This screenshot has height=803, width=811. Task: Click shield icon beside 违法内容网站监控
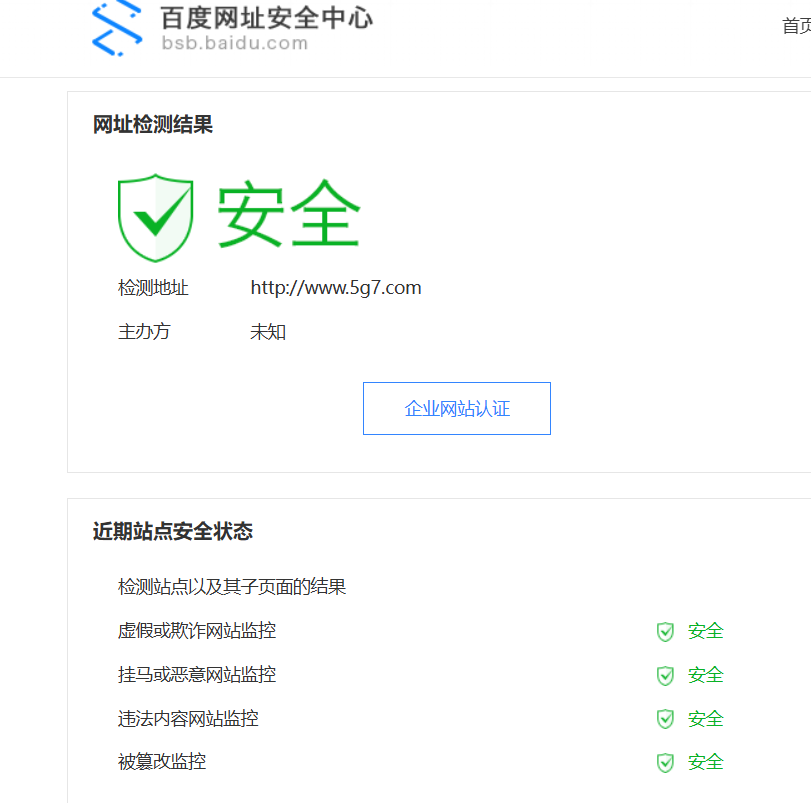coord(665,719)
